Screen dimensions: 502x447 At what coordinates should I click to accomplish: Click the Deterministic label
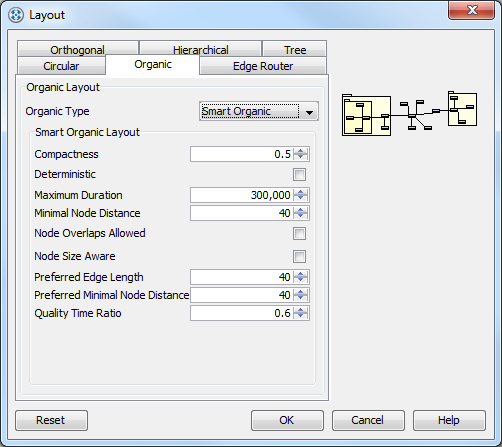tap(65, 174)
